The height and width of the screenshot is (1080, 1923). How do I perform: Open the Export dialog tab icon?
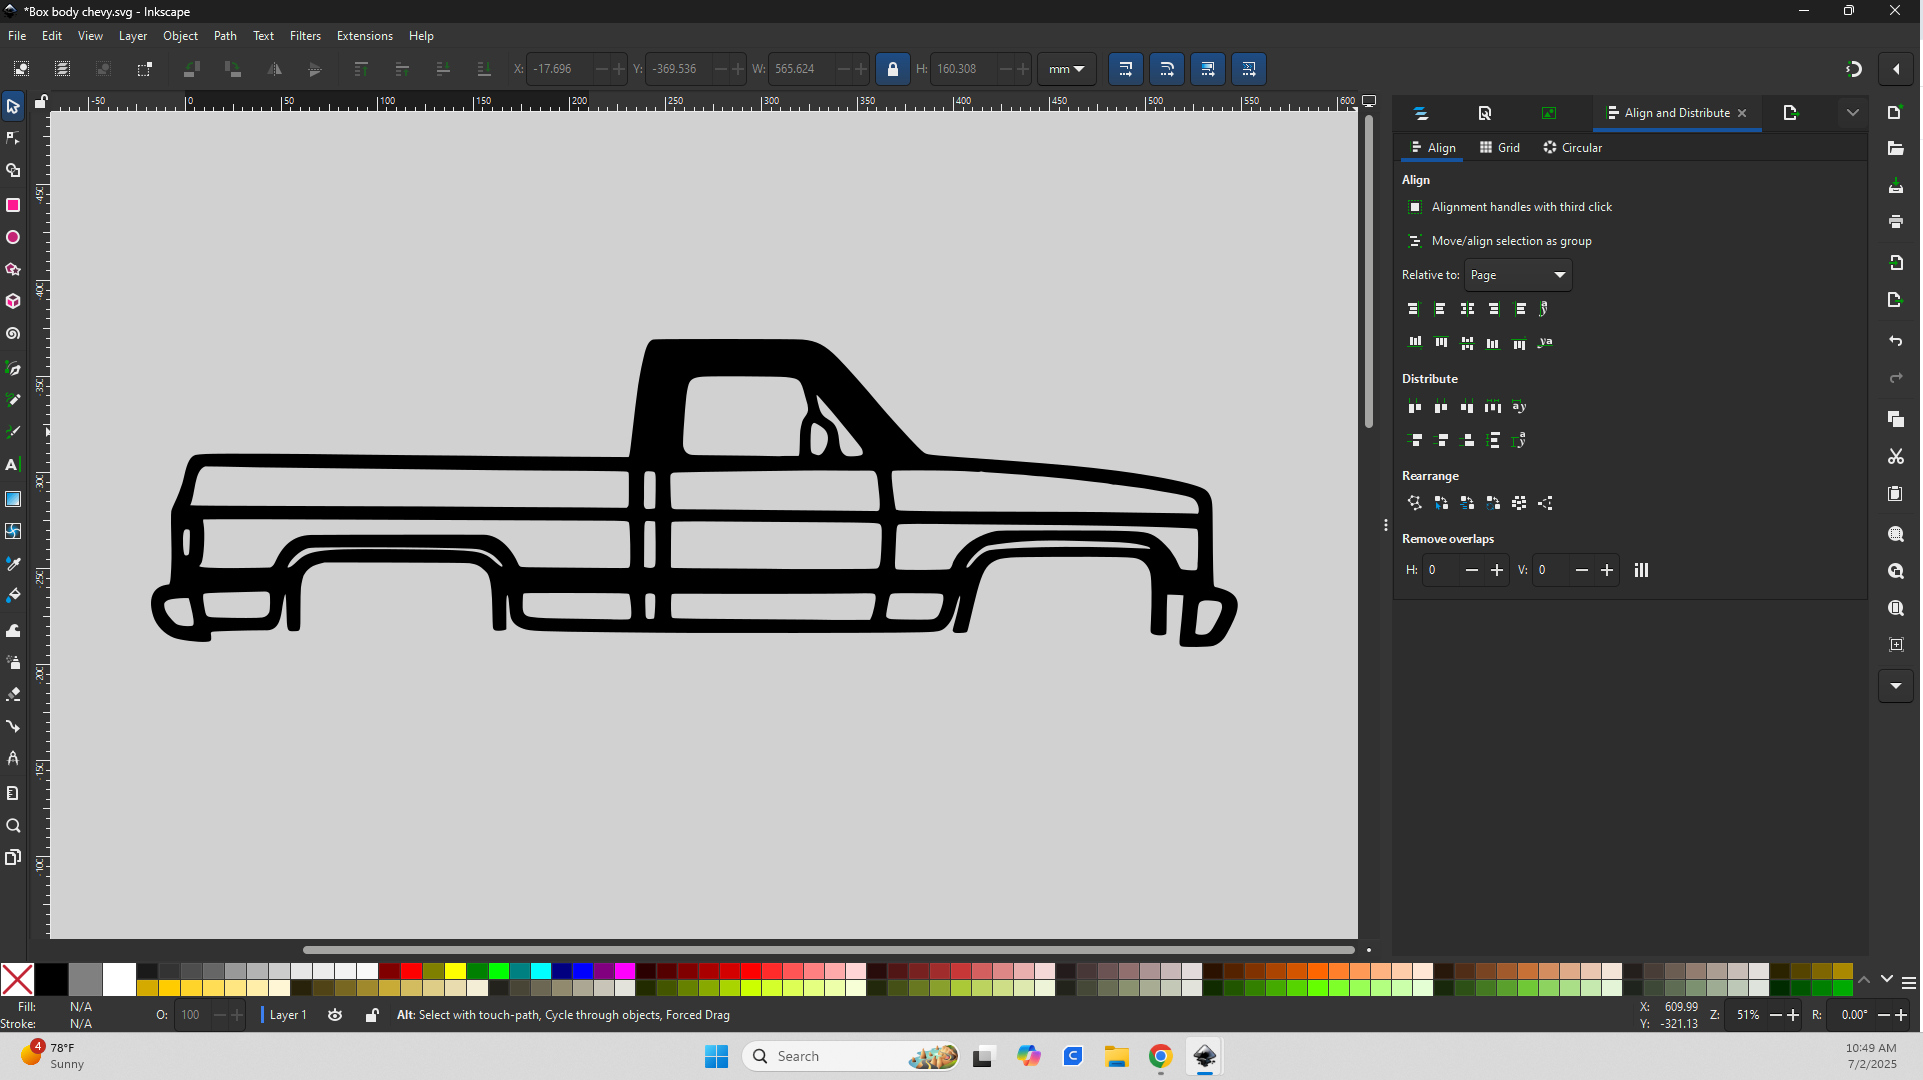[x=1791, y=113]
